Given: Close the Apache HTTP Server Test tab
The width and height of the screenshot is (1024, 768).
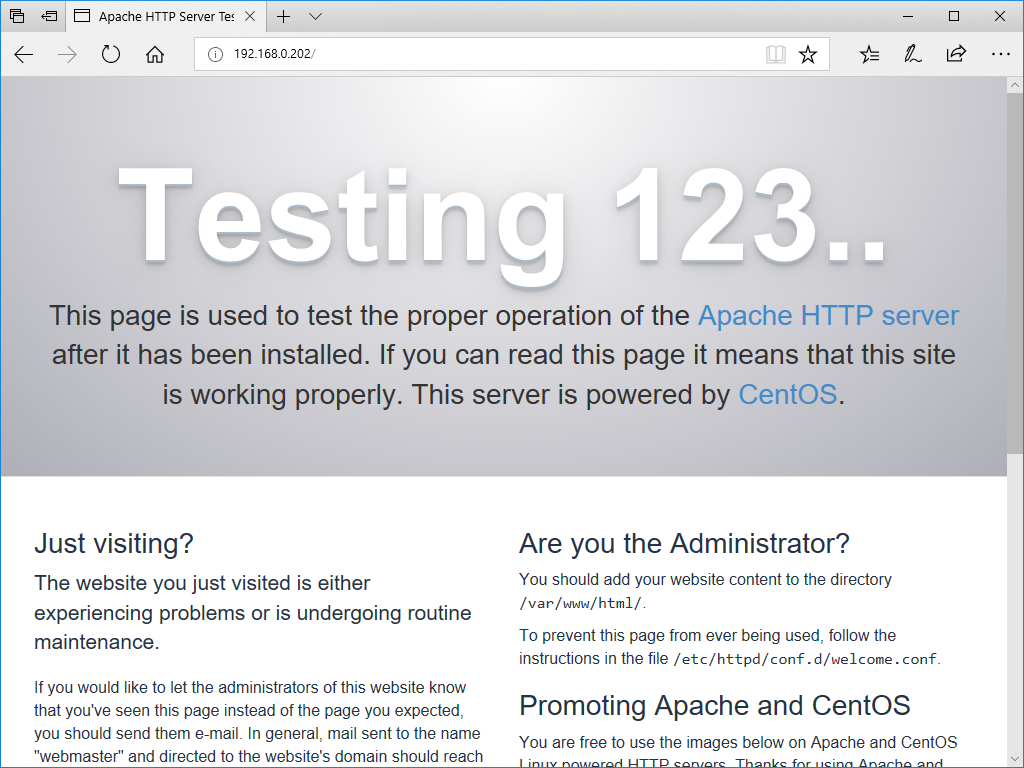Looking at the screenshot, I should (x=249, y=16).
